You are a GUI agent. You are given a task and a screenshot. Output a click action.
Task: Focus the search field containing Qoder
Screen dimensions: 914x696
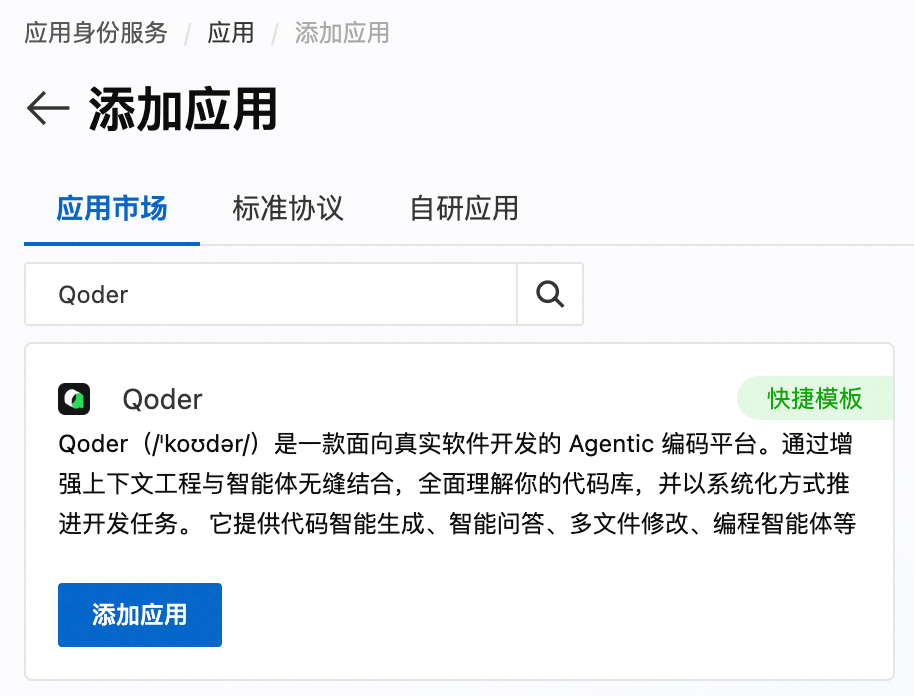point(270,294)
